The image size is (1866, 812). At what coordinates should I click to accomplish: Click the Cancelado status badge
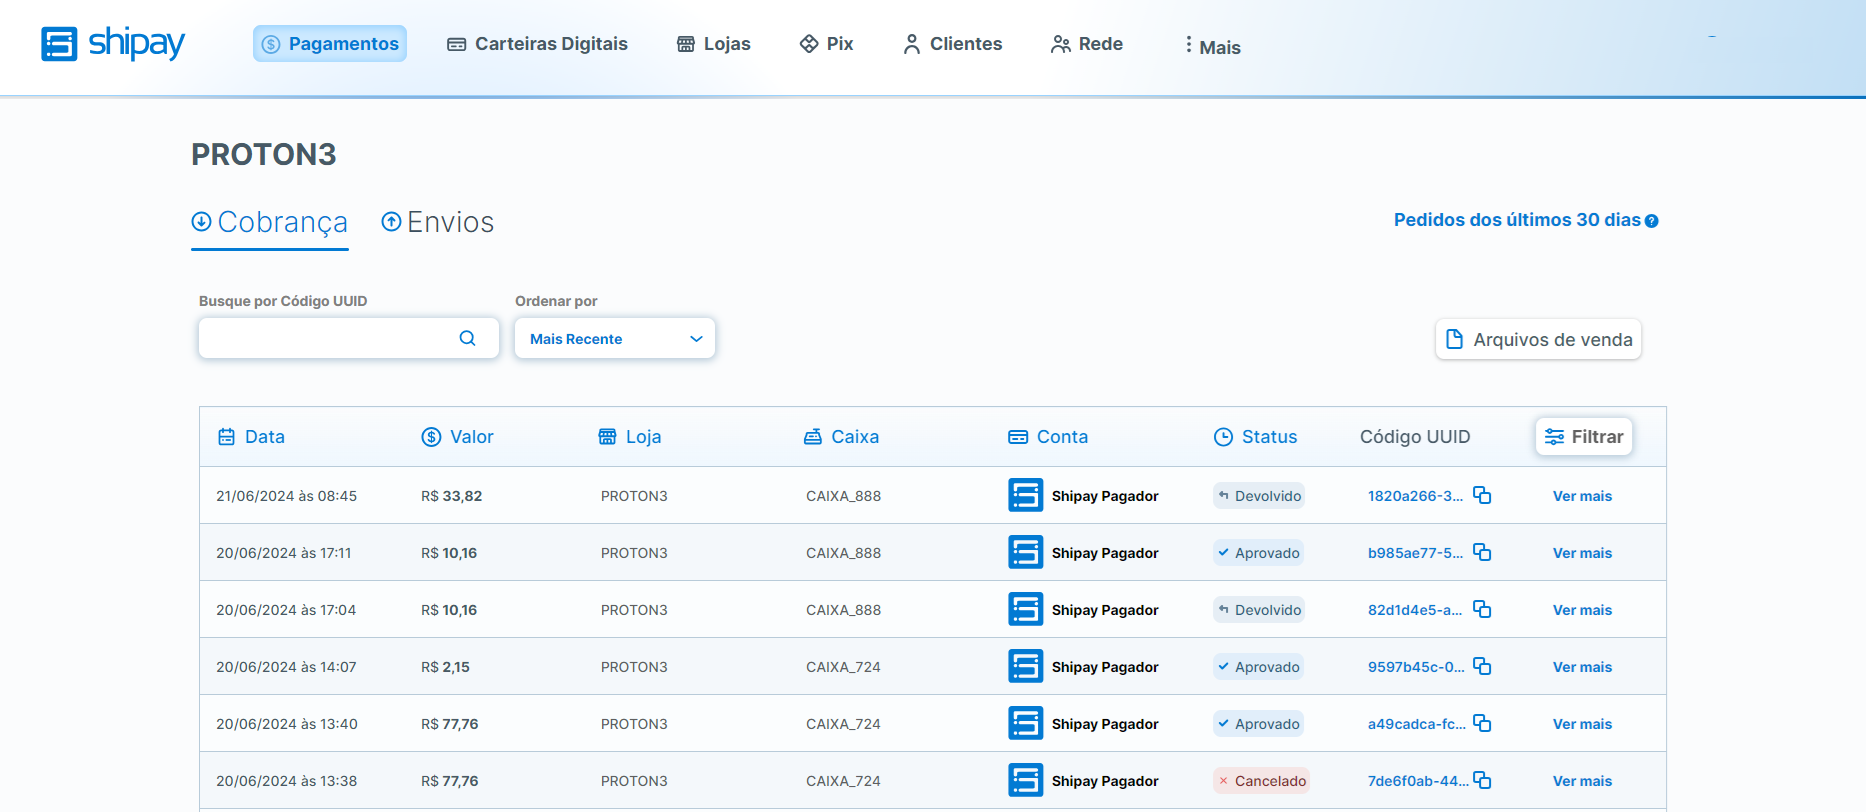tap(1261, 781)
